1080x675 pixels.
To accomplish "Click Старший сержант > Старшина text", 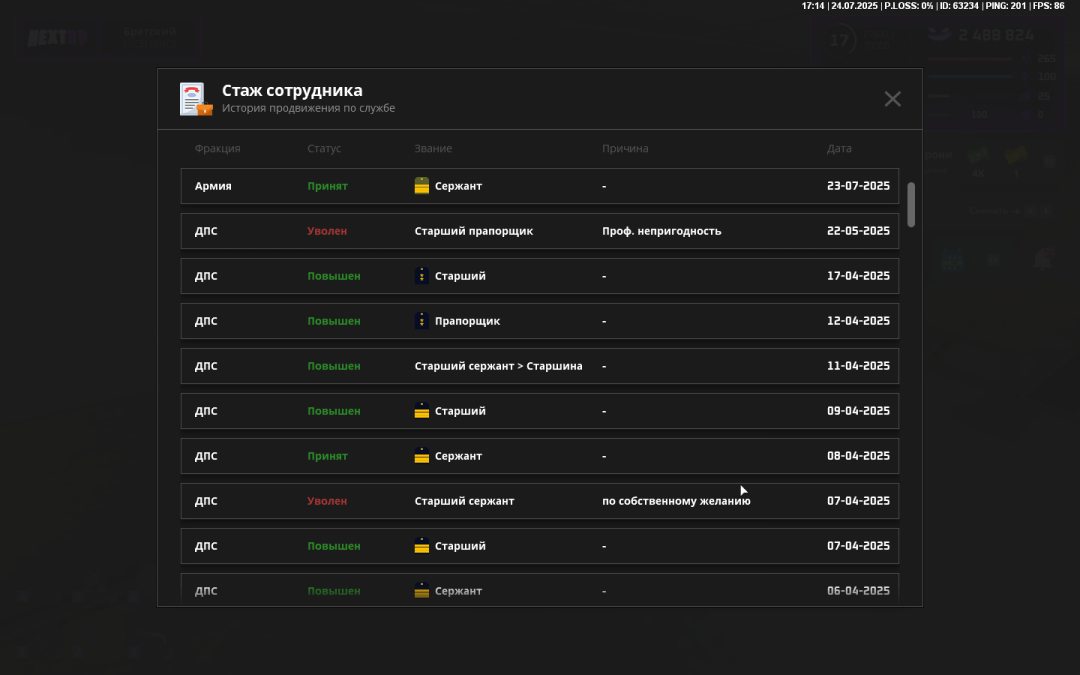I will [x=499, y=366].
